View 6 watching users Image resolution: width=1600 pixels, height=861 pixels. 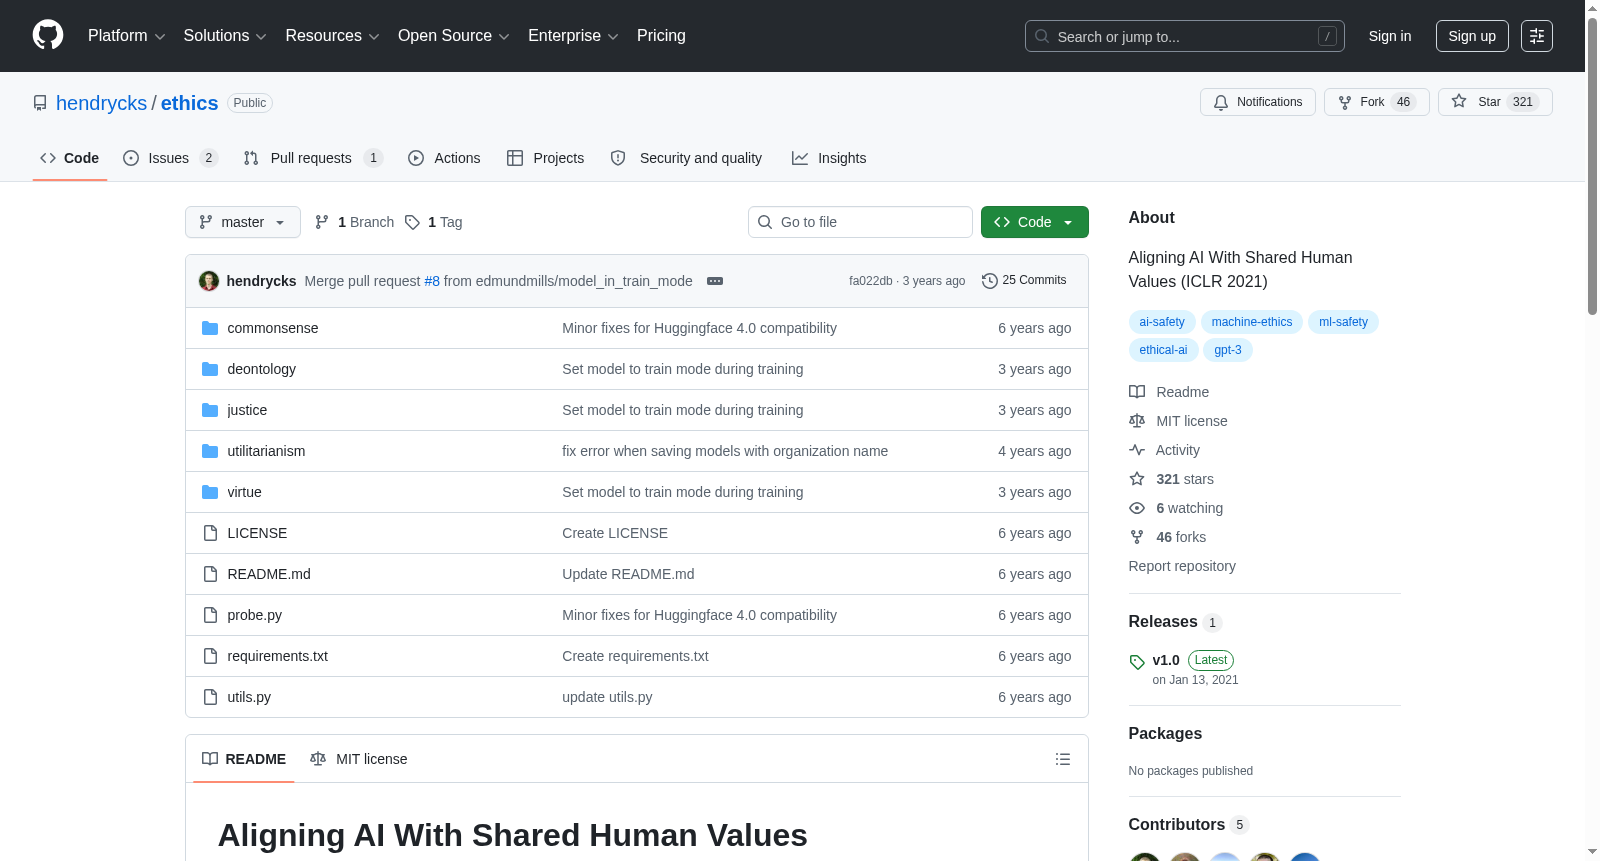[1176, 508]
